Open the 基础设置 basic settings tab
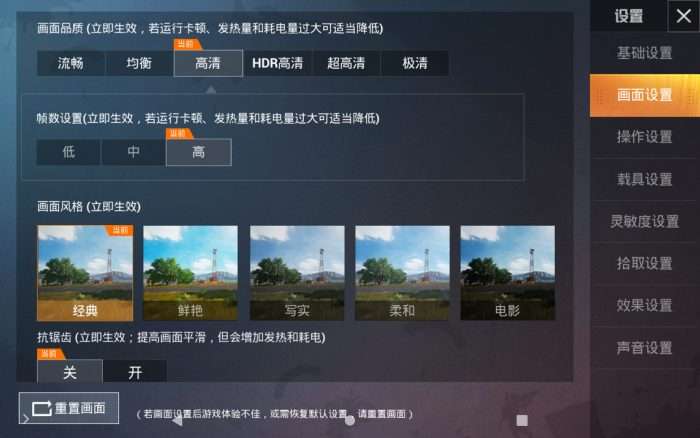This screenshot has height=438, width=700. point(645,53)
